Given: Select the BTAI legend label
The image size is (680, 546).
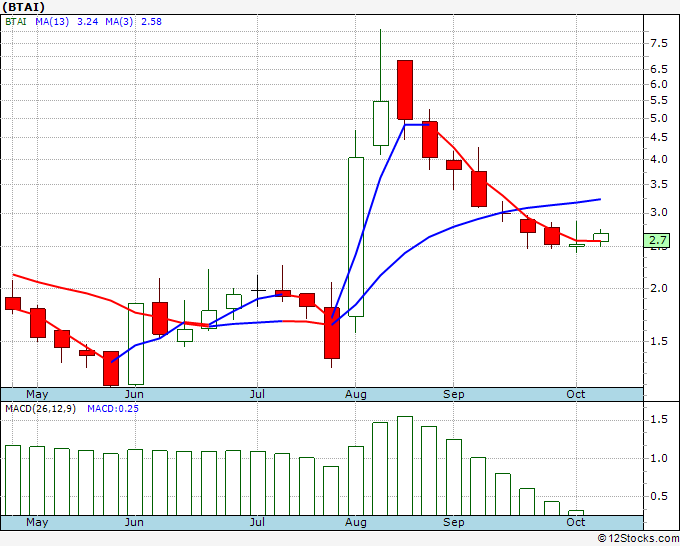Looking at the screenshot, I should click(16, 21).
